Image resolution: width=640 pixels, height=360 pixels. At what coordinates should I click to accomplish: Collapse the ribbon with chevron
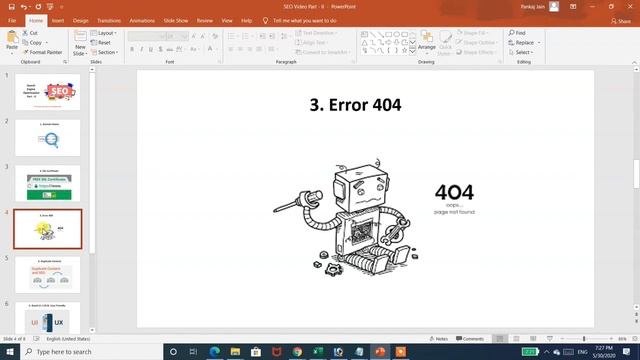[x=634, y=62]
